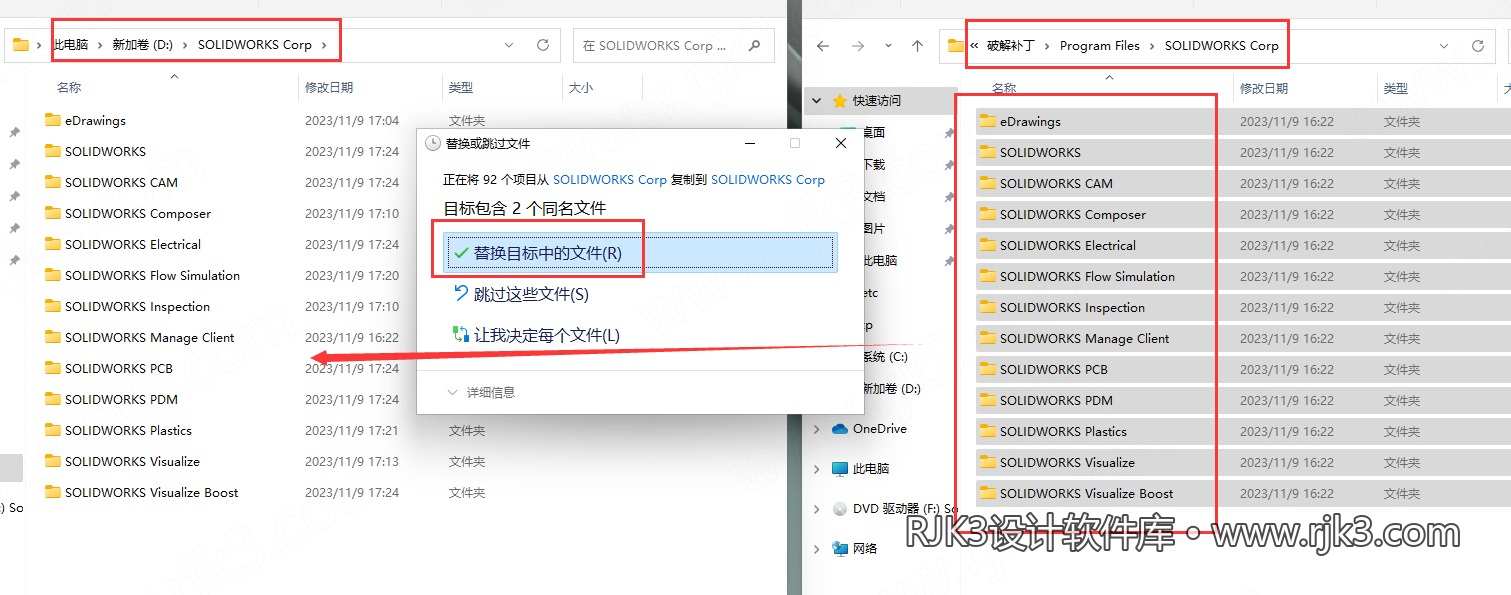Close the replace or skip files dialog
This screenshot has height=595, width=1511.
[x=841, y=144]
